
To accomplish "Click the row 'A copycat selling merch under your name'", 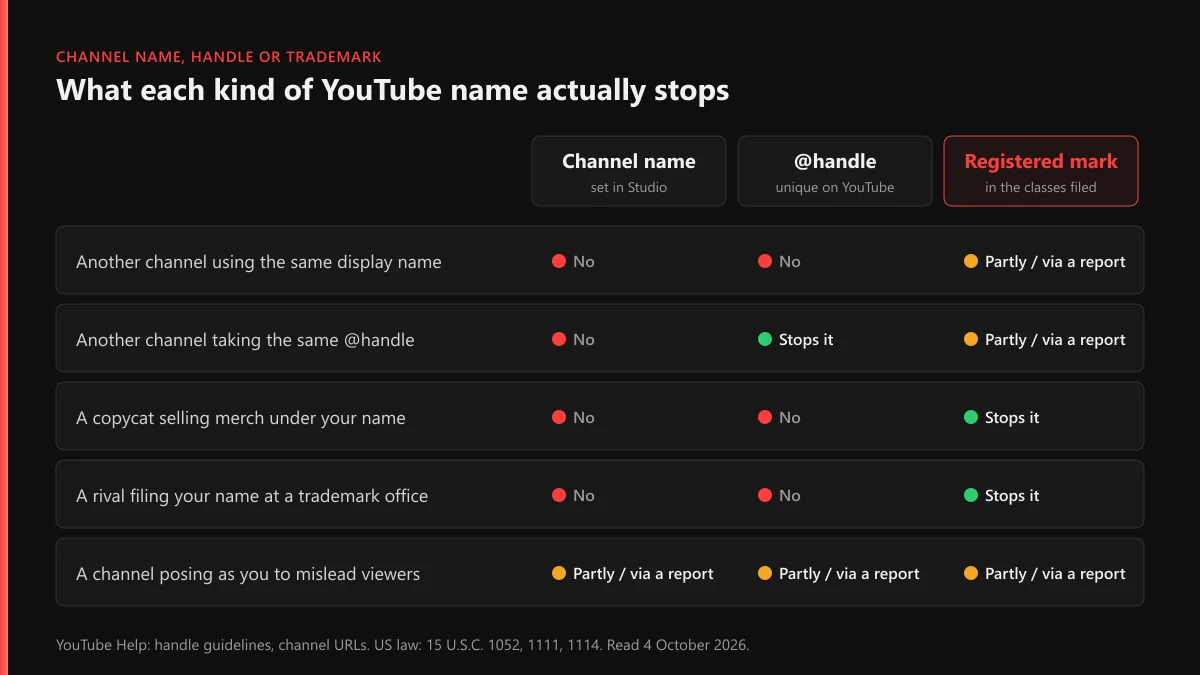I will tap(600, 416).
